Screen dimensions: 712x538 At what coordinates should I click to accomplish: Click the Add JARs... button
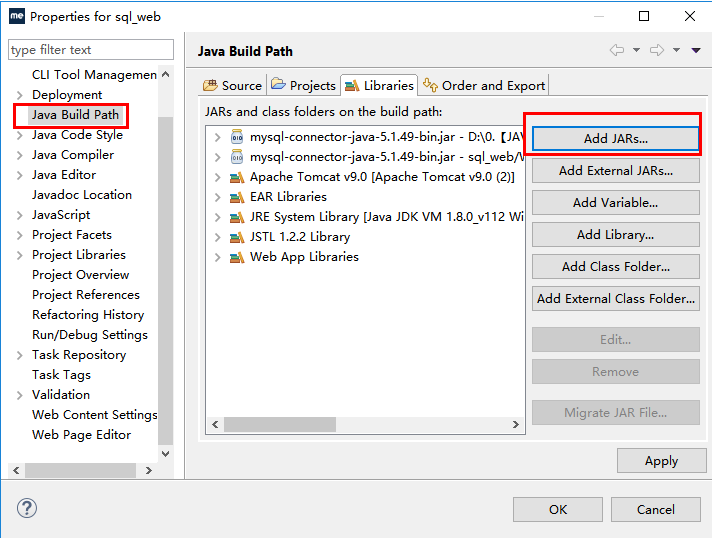(615, 138)
